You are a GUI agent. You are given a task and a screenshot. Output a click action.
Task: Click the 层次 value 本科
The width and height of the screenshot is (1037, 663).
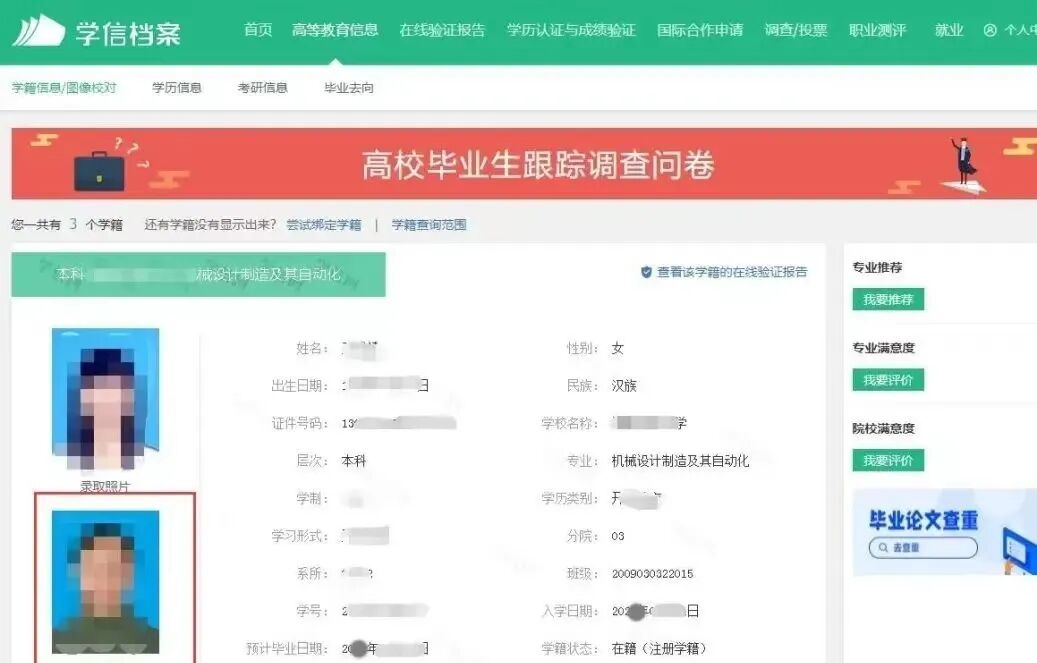tap(354, 461)
